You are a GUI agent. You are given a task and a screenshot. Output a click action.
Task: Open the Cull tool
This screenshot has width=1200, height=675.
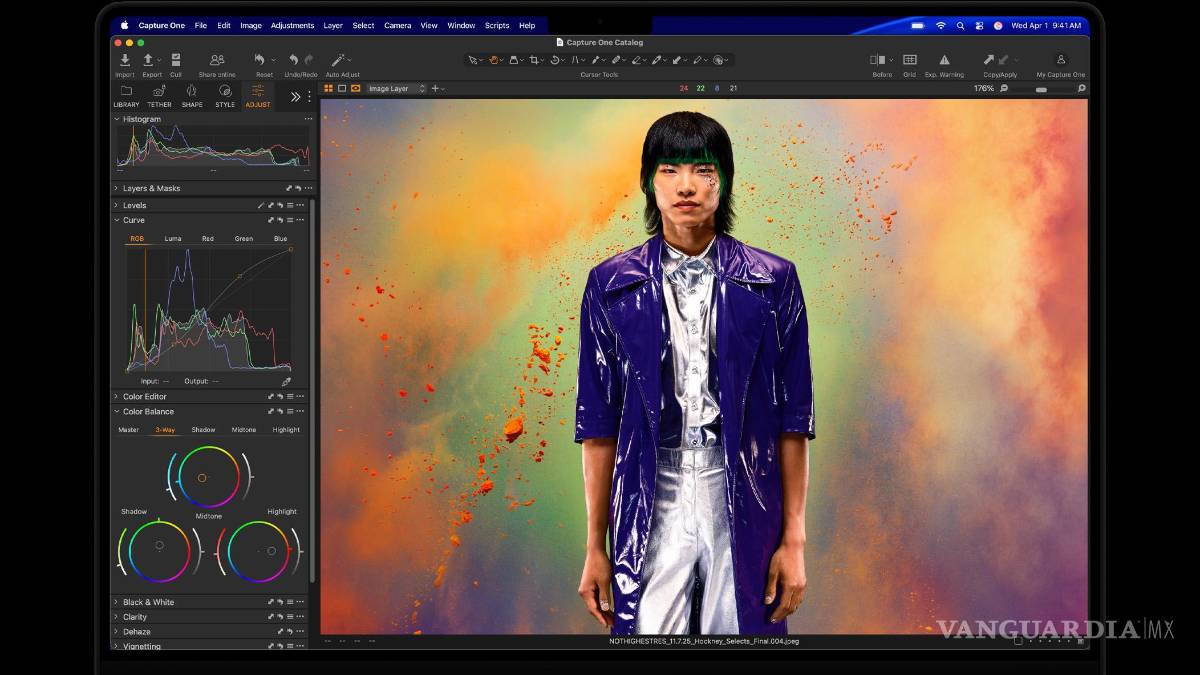pyautogui.click(x=176, y=61)
